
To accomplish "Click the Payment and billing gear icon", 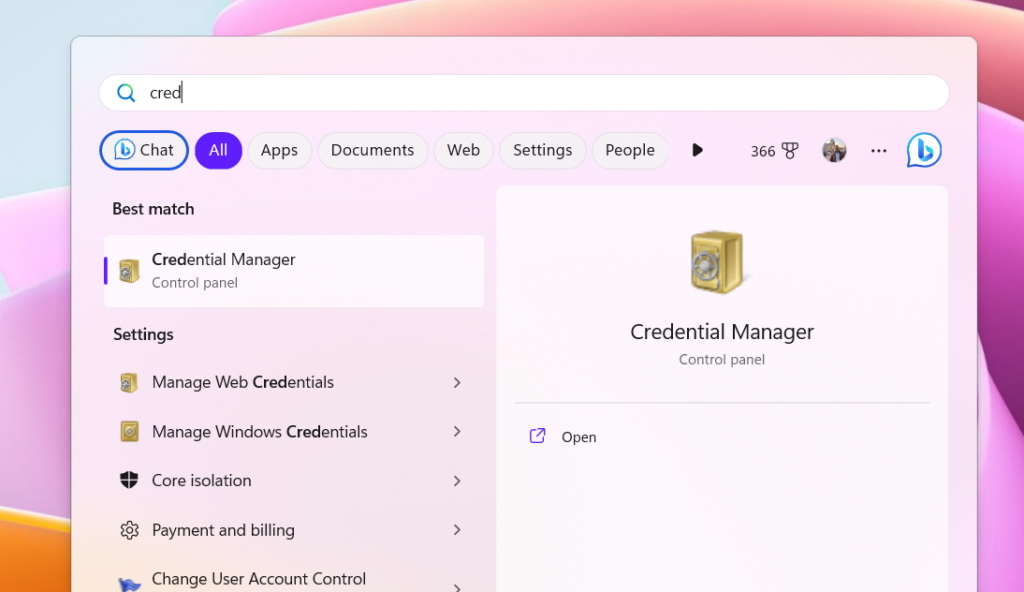I will coord(129,530).
